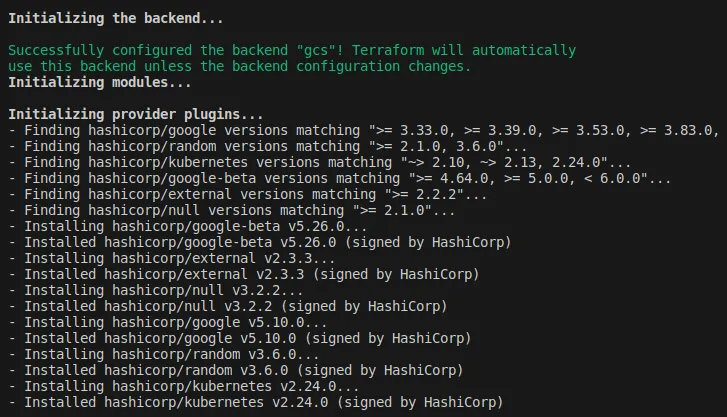Click the "Initializing the backend..." heading line
The width and height of the screenshot is (727, 417).
pos(115,19)
